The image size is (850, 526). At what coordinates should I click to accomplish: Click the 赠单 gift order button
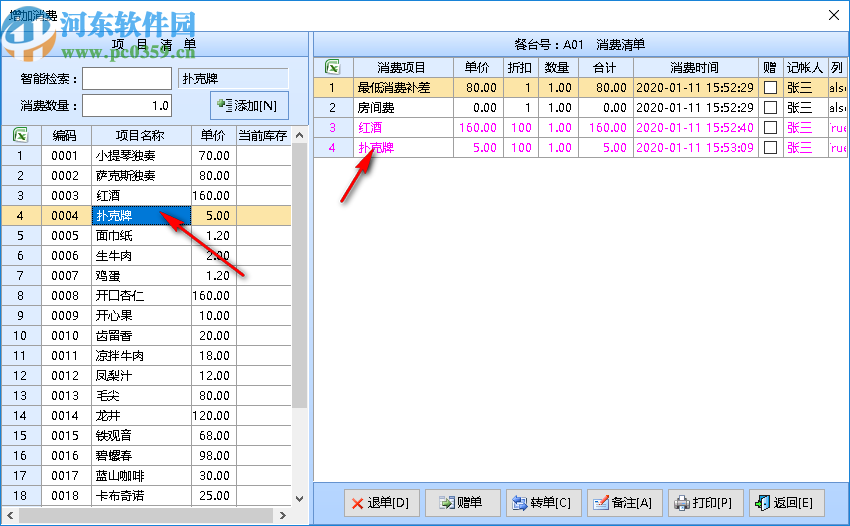[462, 503]
